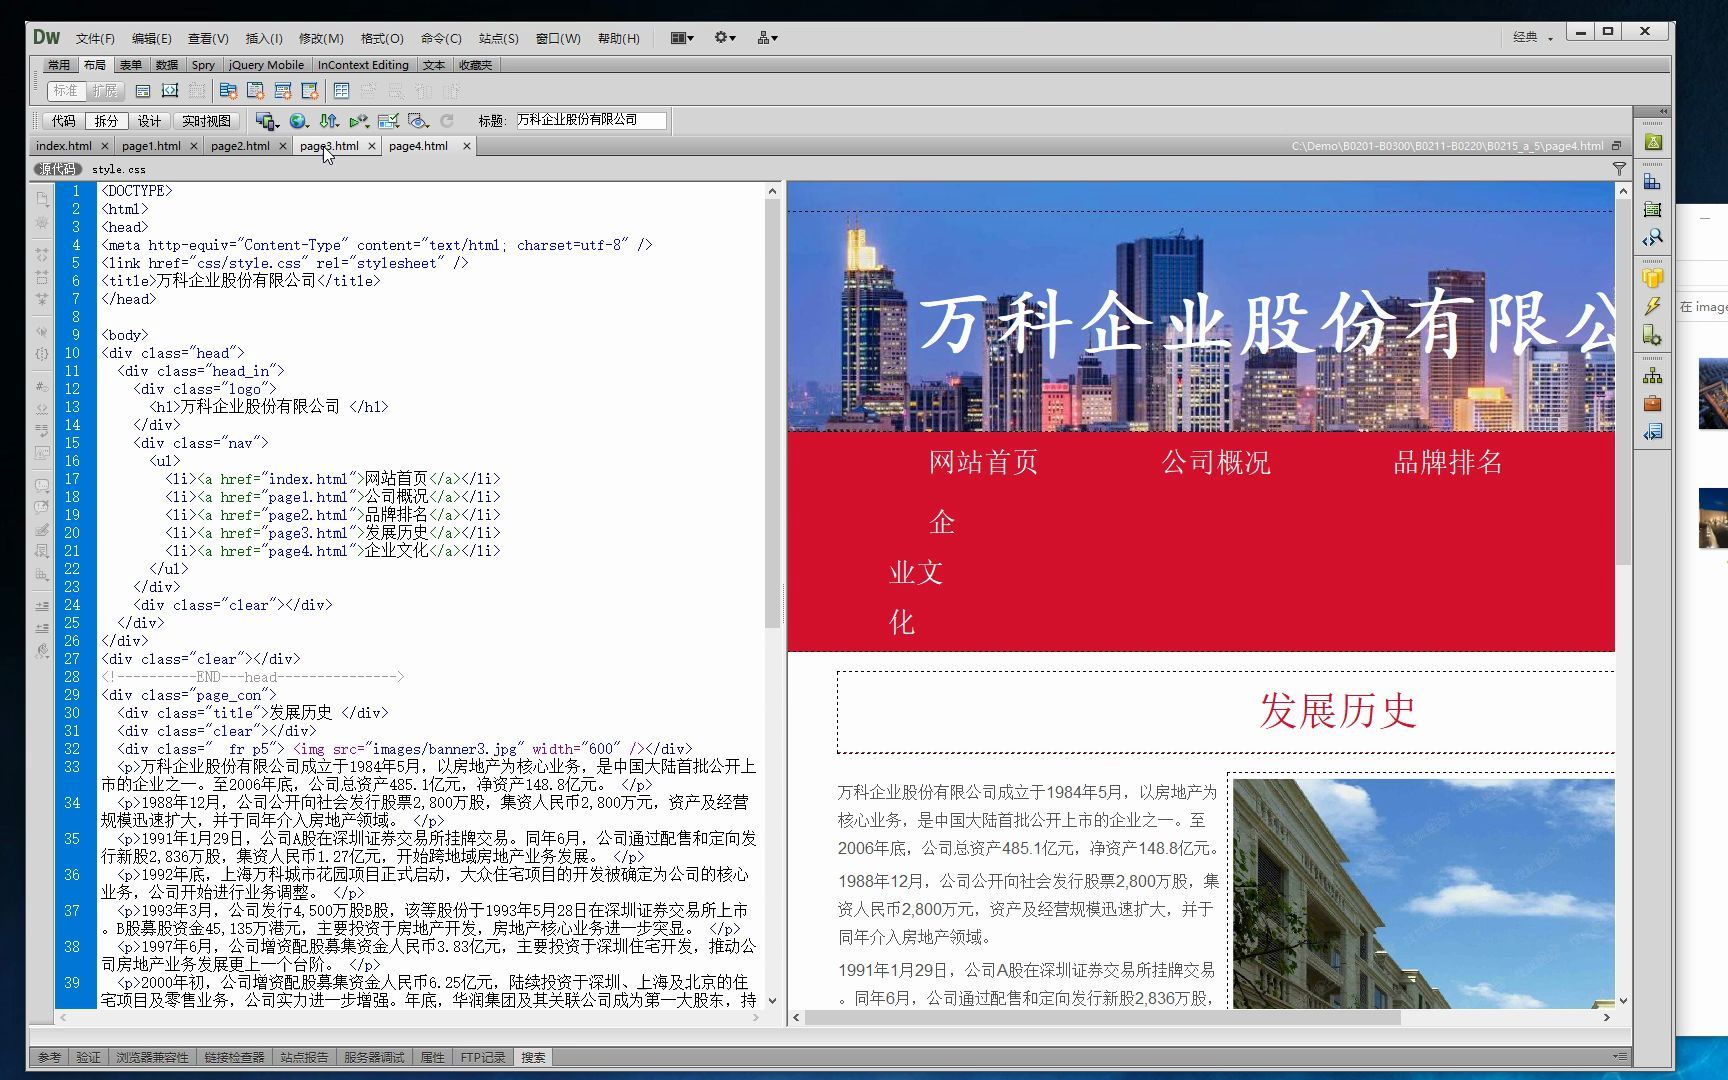This screenshot has height=1080, width=1728.
Task: Open the layout icon dropdown in menu bar
Action: [x=682, y=38]
